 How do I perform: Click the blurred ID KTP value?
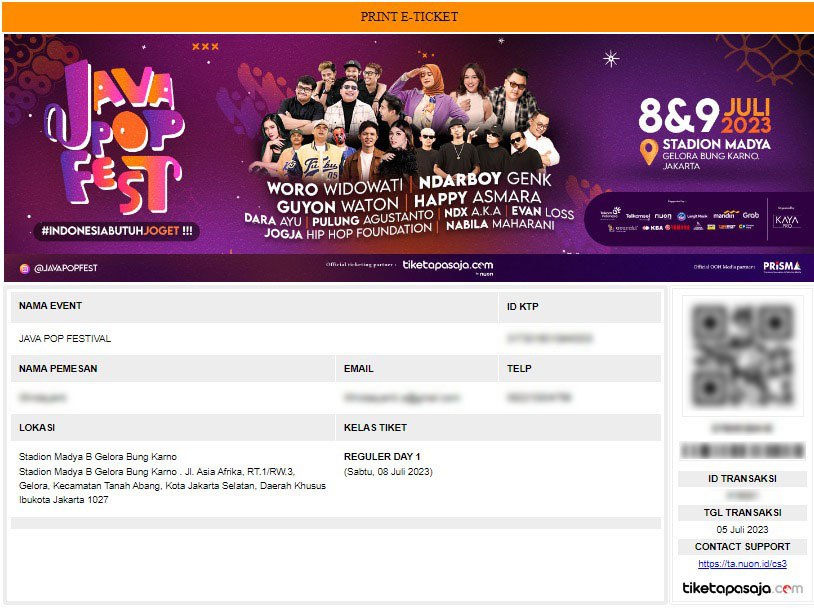(x=549, y=338)
